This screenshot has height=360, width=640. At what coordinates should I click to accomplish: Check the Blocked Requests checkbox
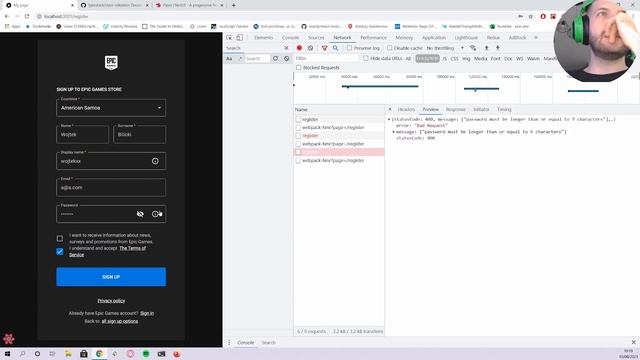299,67
